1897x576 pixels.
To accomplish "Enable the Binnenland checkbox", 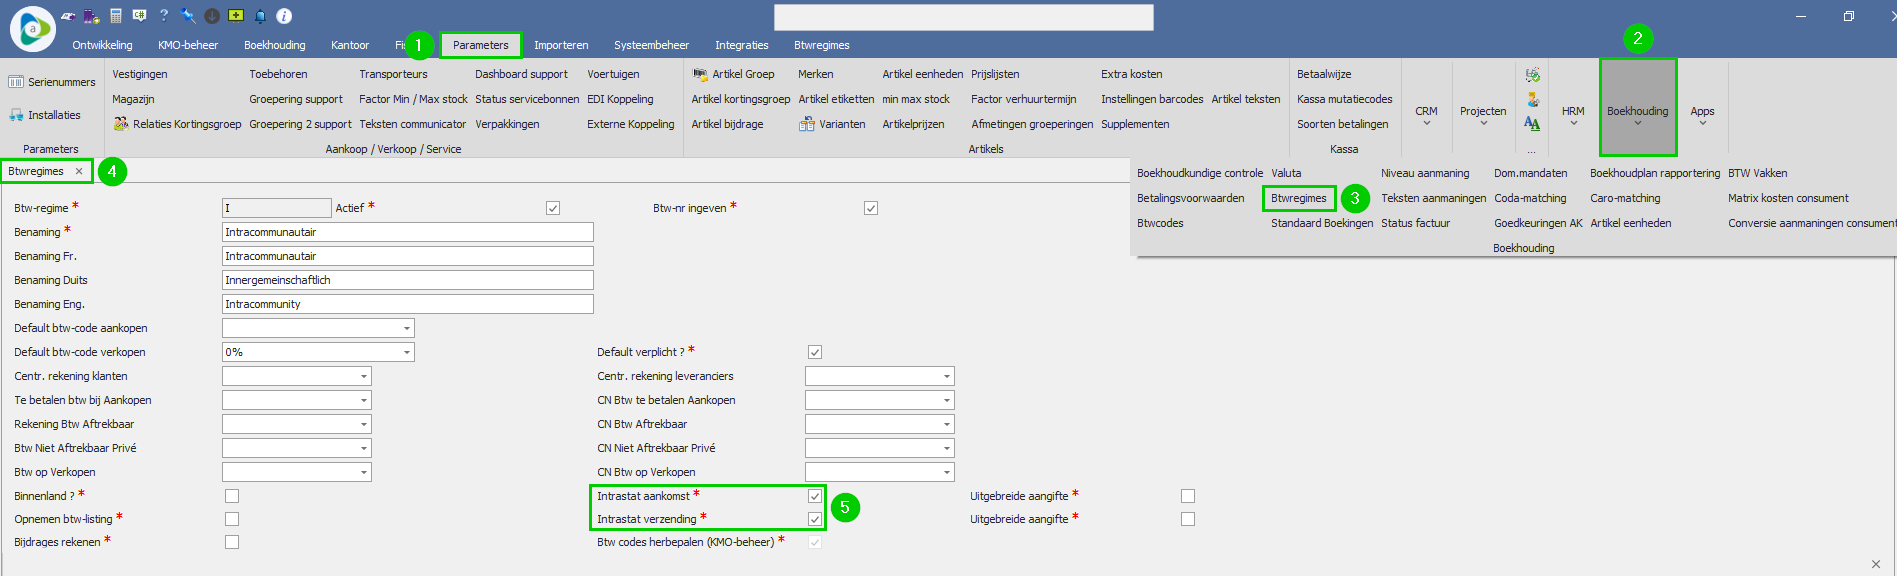I will tap(232, 496).
